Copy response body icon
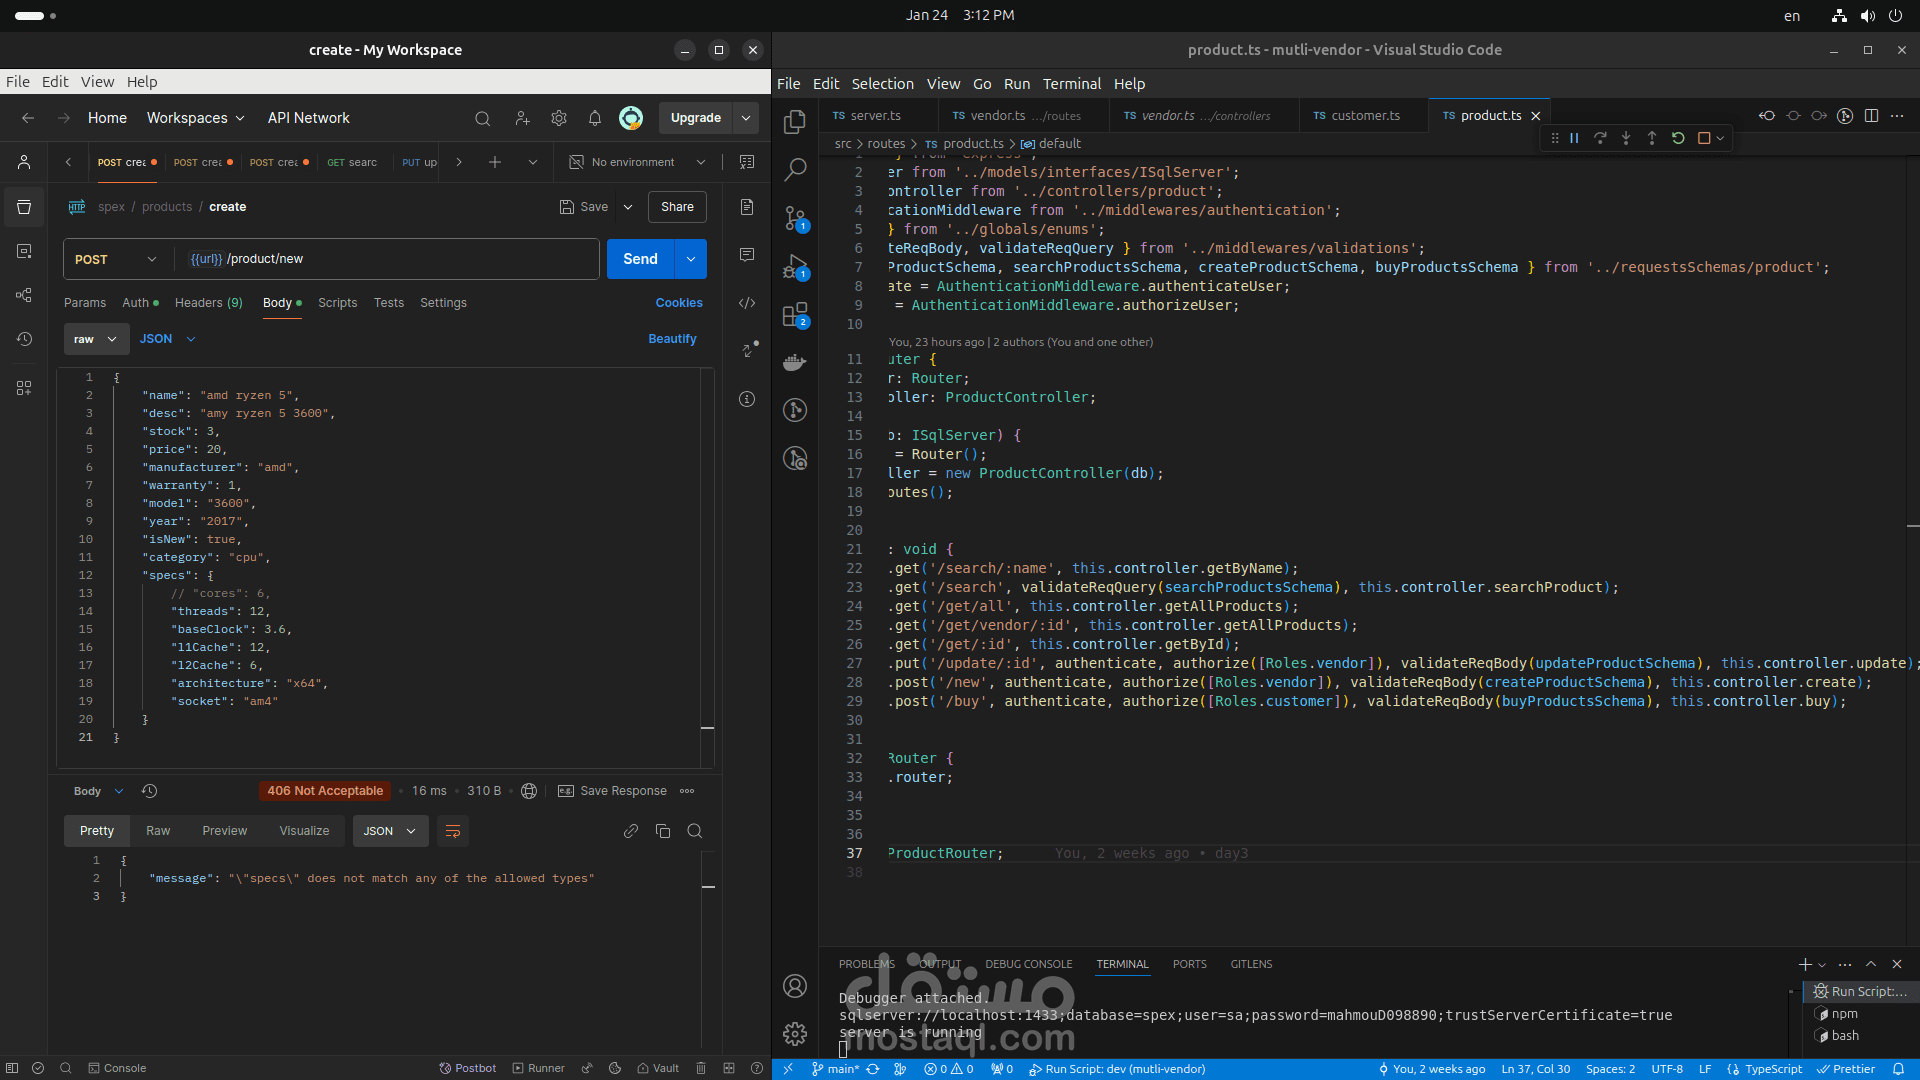 (662, 831)
